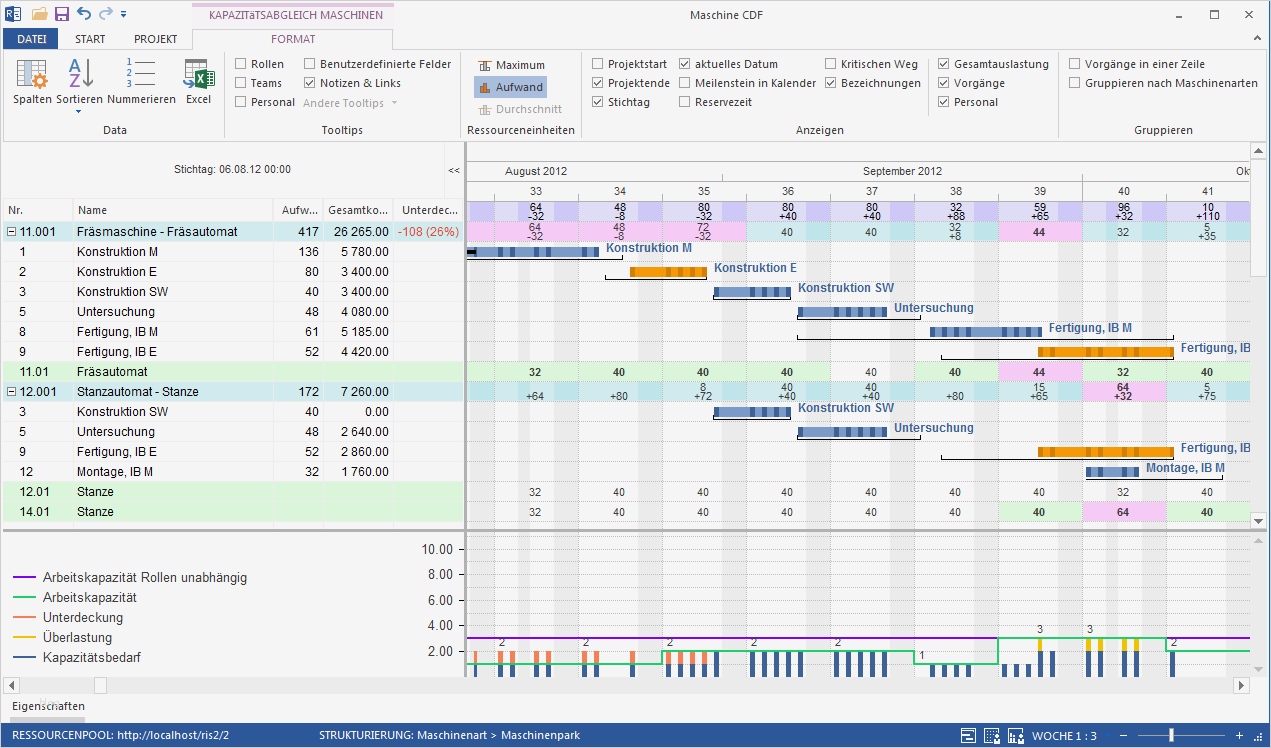Screen dimensions: 1271x748
Task: Collapse the Stanzautomat - Stanze group
Action: pos(12,392)
